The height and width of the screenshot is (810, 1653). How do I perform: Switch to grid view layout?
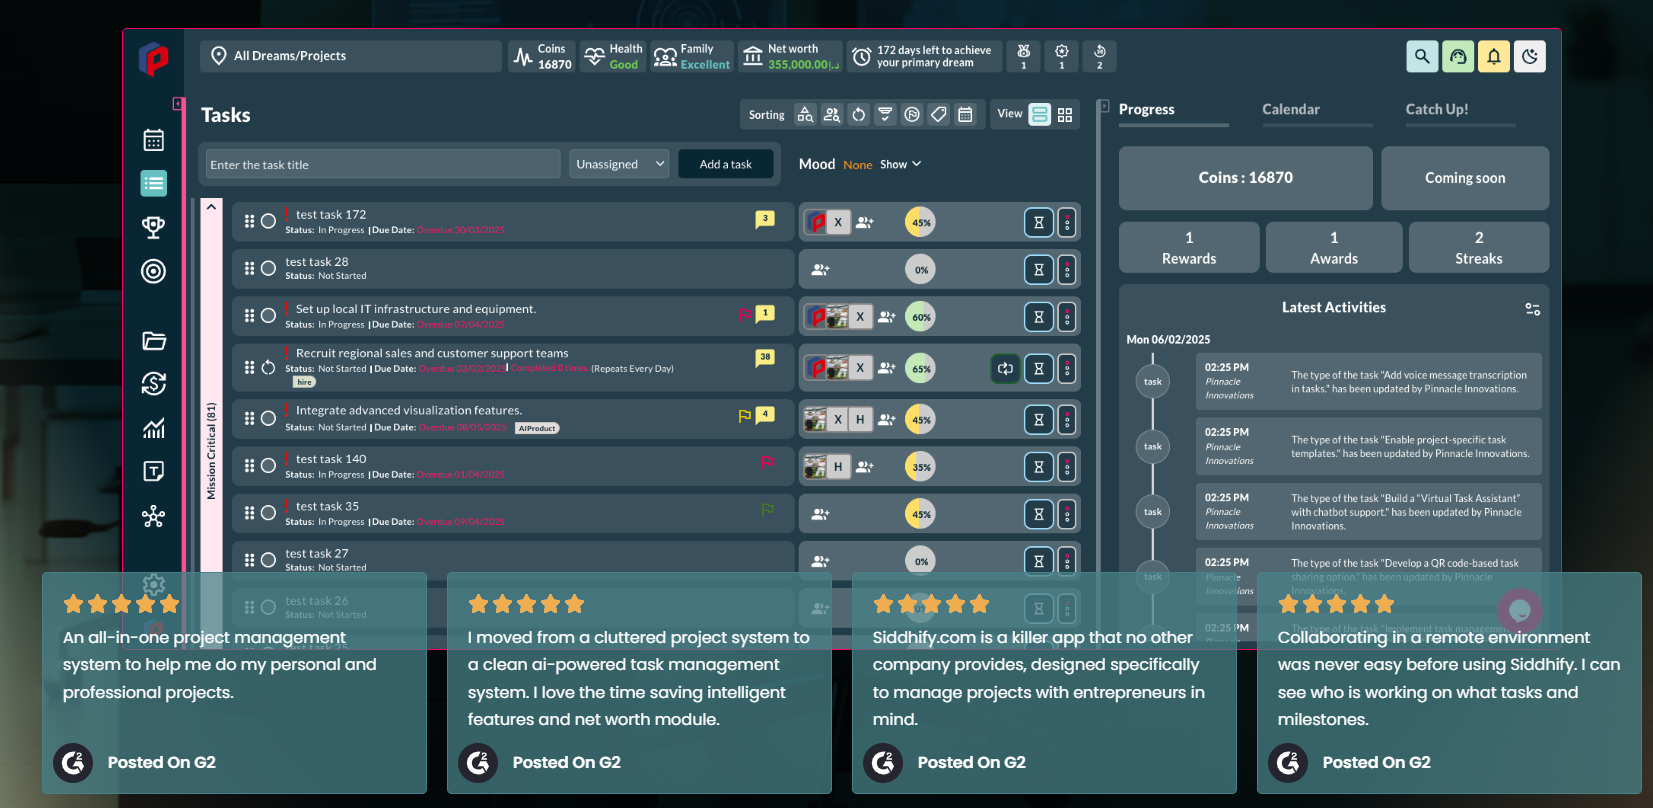pos(1065,115)
